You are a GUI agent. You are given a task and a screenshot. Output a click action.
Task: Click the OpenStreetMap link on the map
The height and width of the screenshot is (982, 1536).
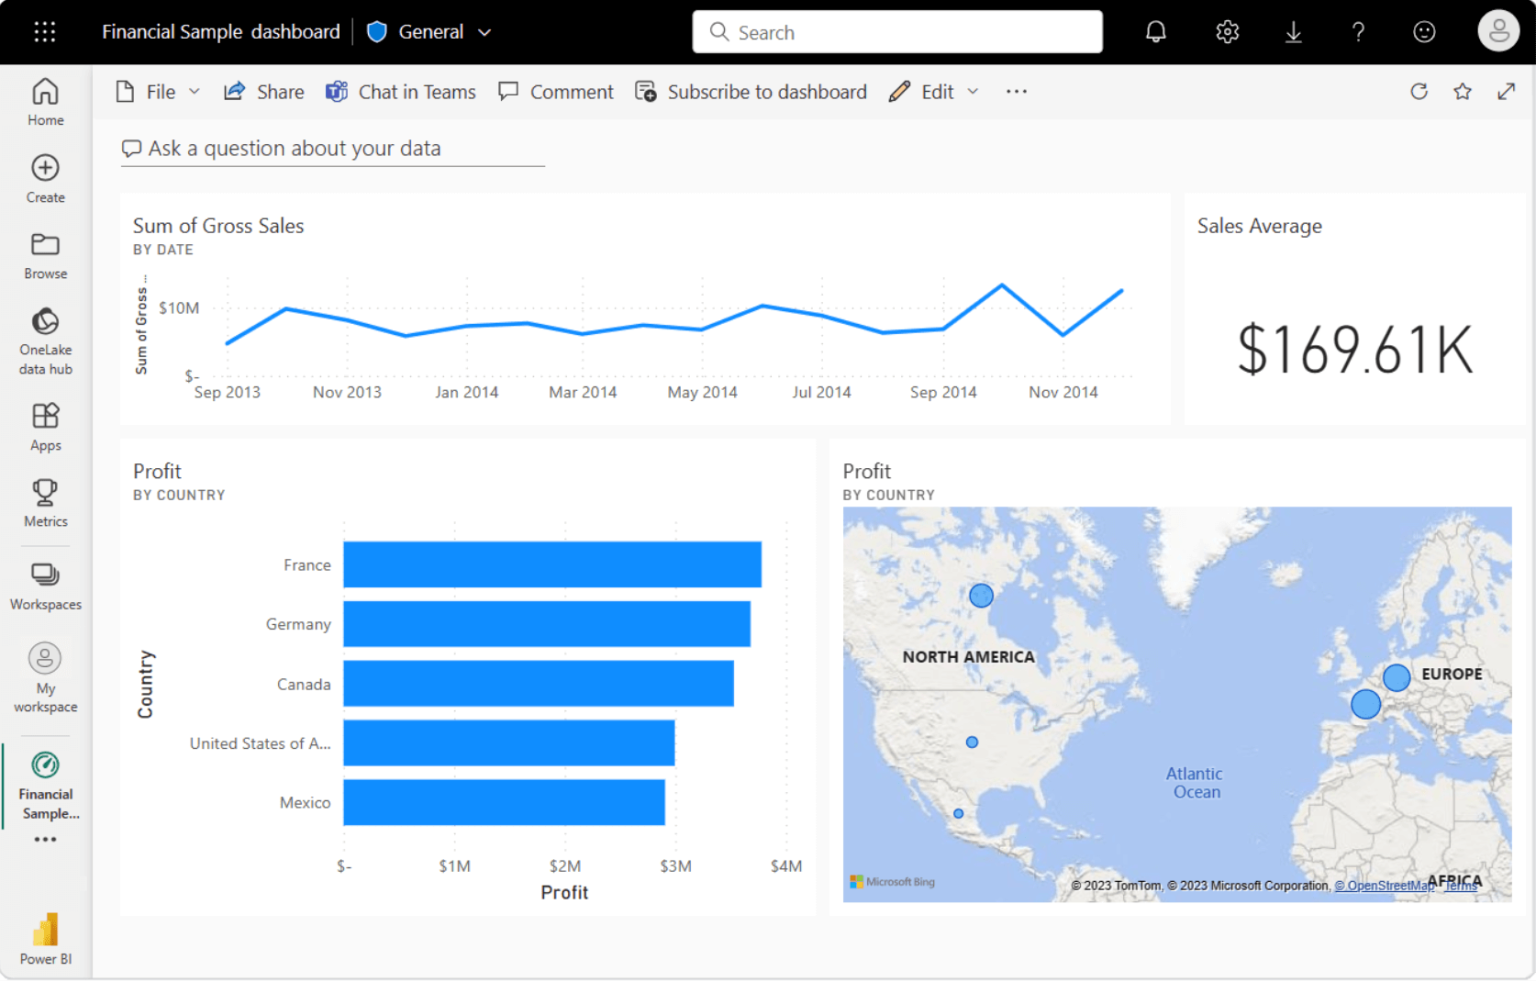point(1384,885)
